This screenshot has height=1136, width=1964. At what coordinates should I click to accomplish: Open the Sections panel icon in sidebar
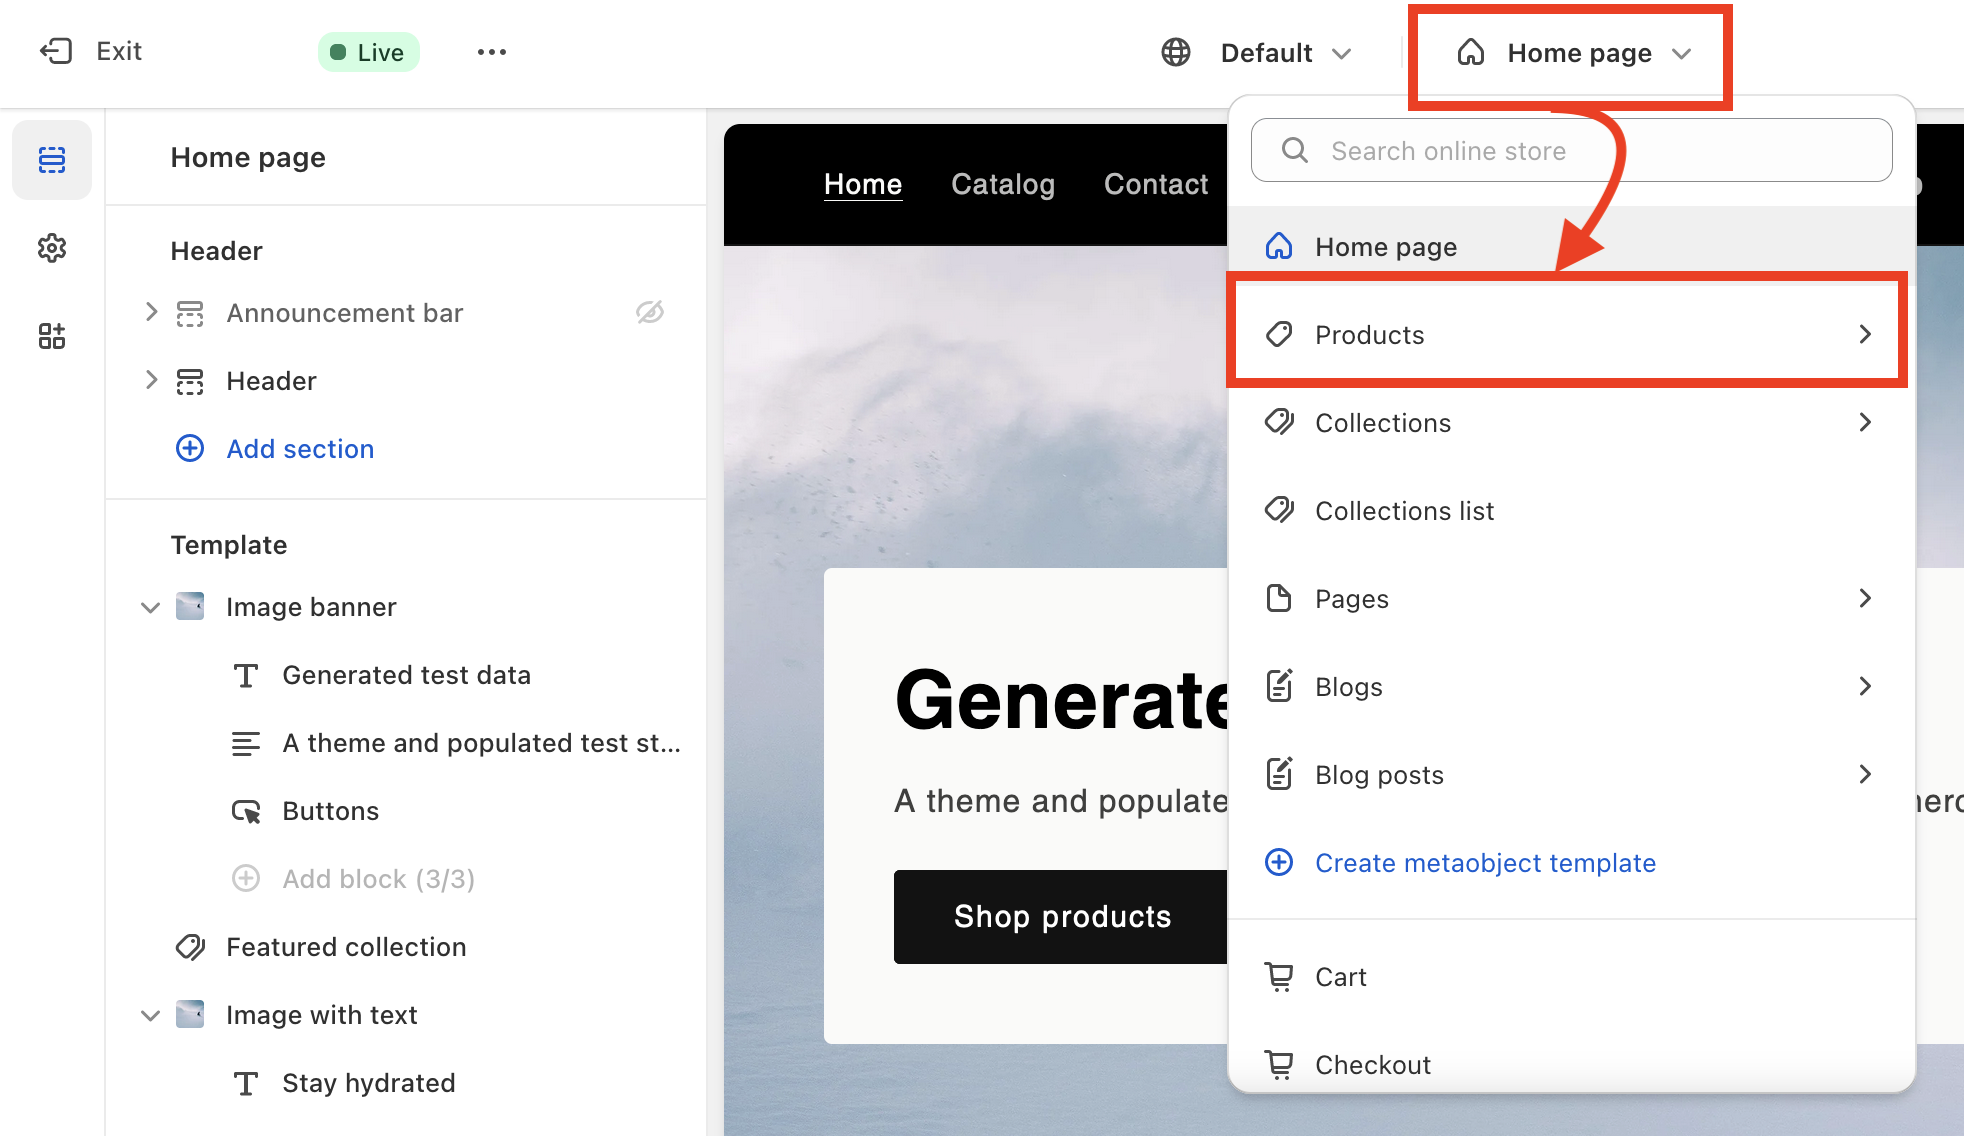pos(52,160)
